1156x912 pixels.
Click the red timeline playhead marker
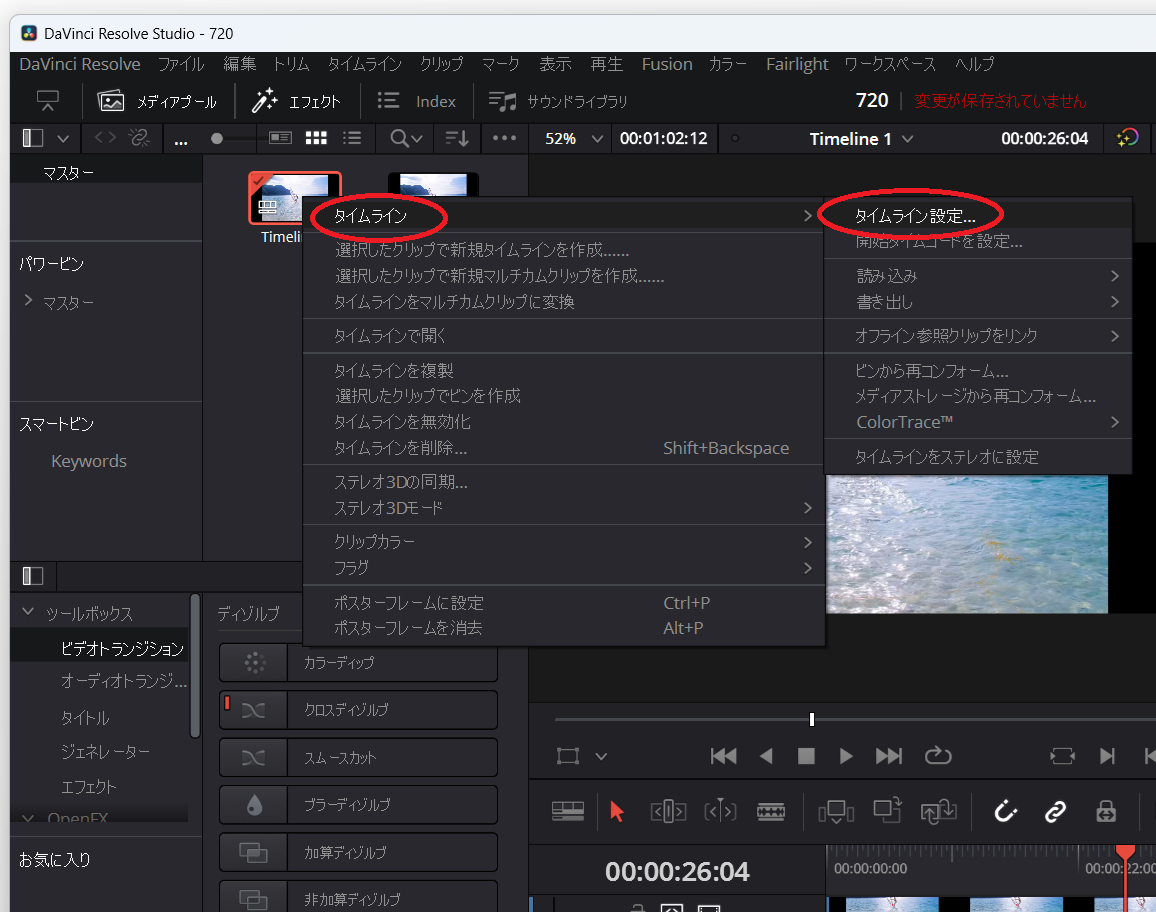(1125, 852)
